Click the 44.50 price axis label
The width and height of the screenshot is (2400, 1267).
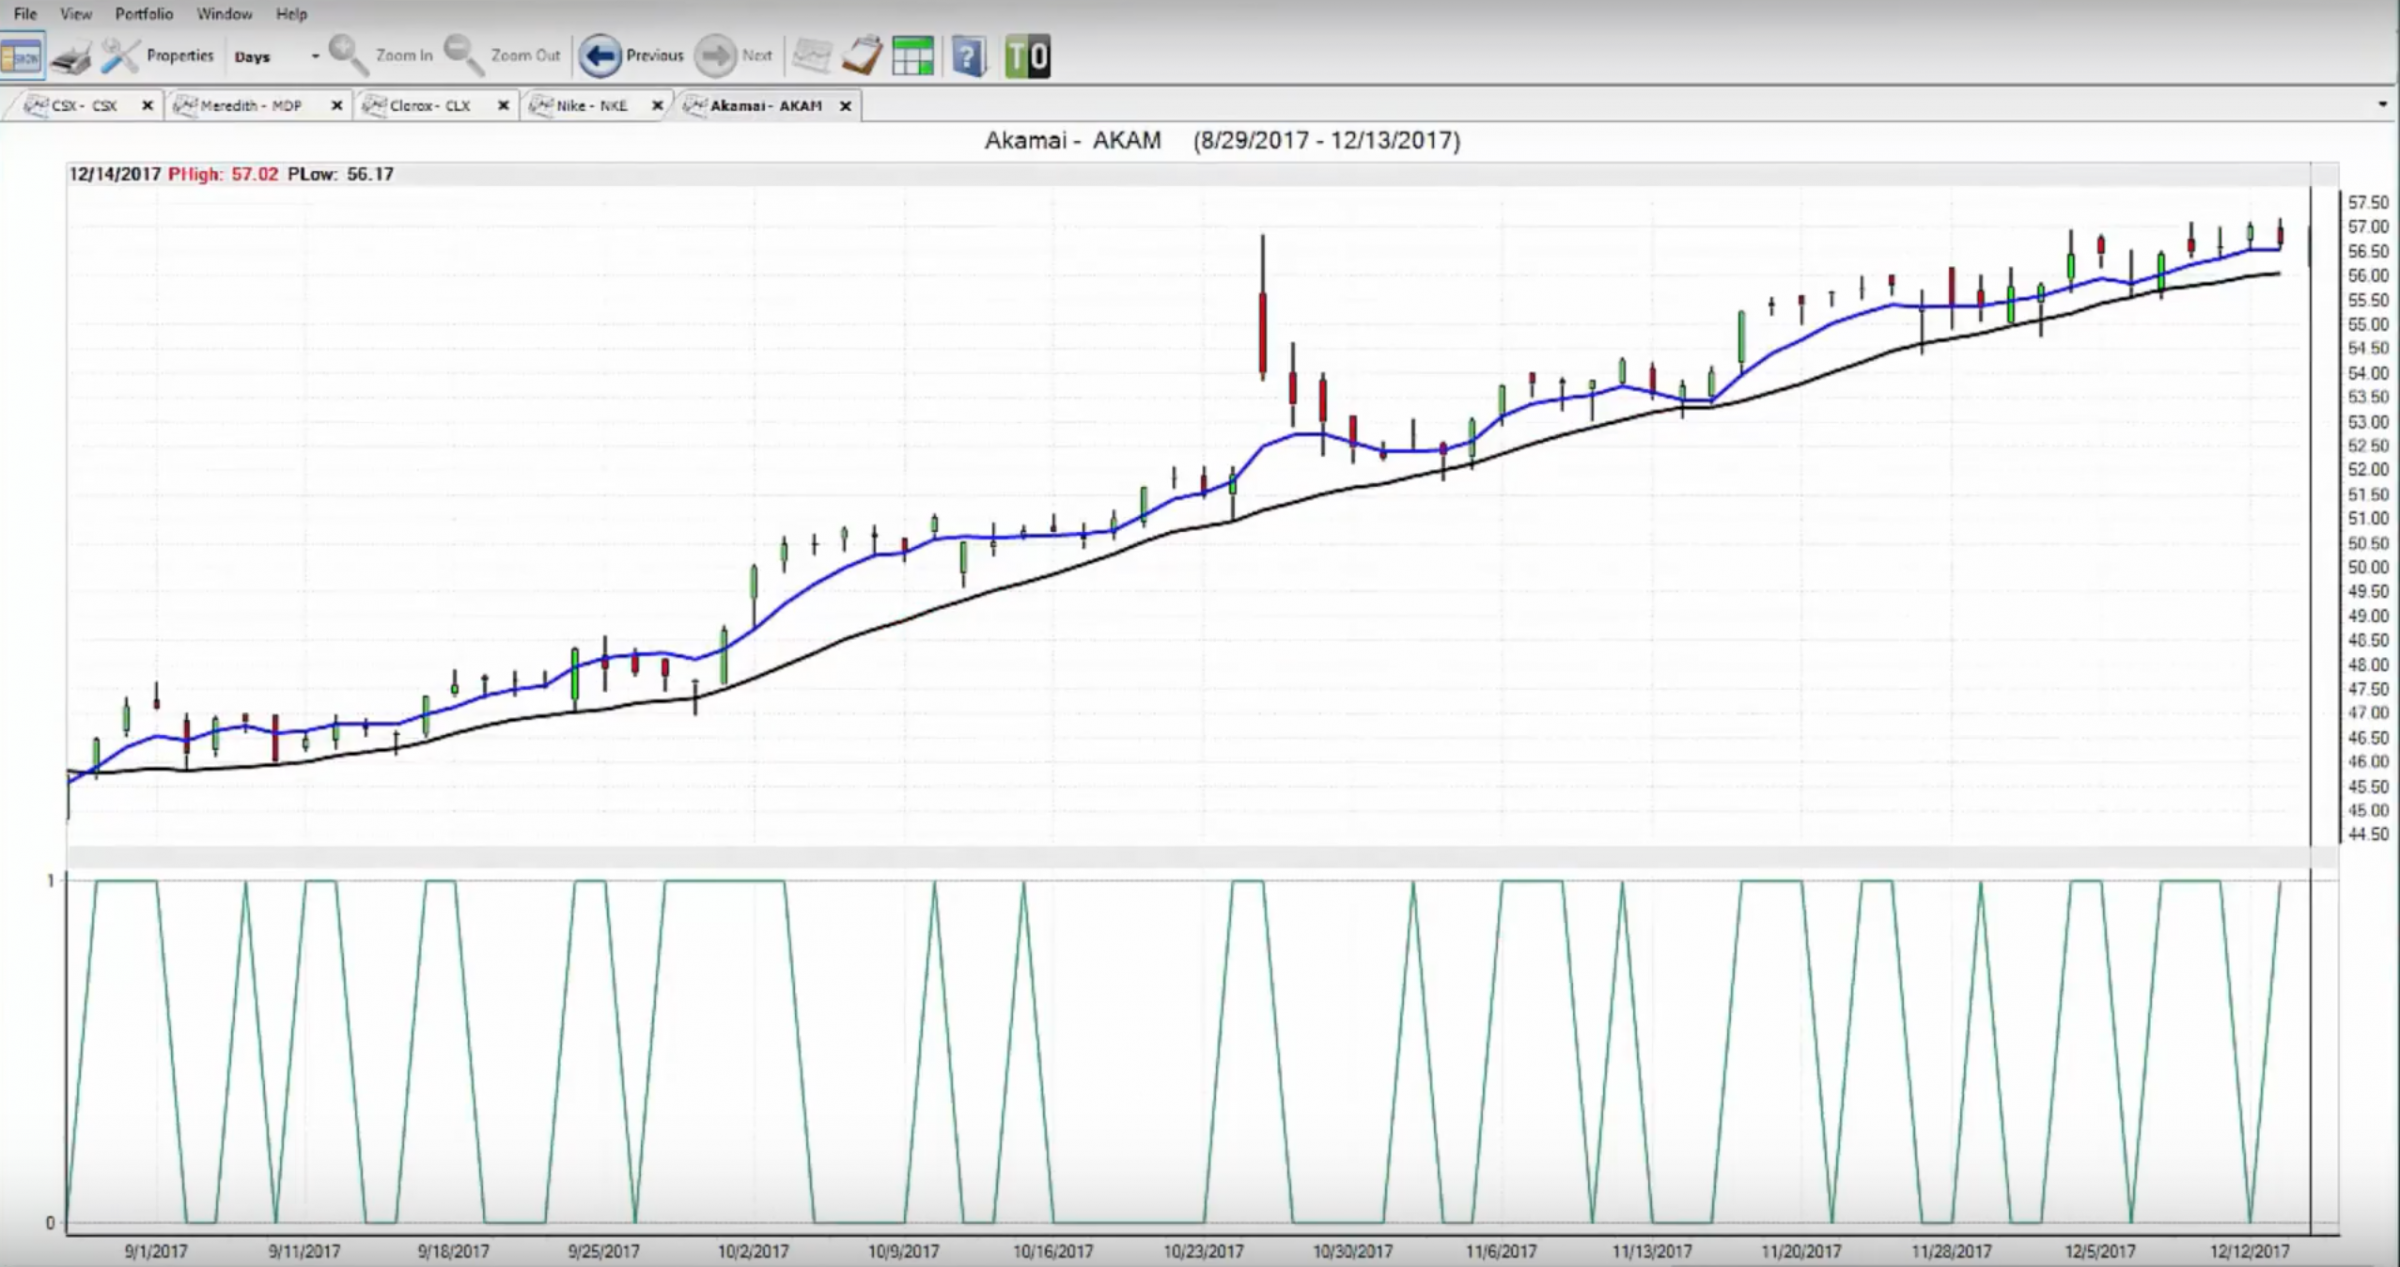[2367, 834]
